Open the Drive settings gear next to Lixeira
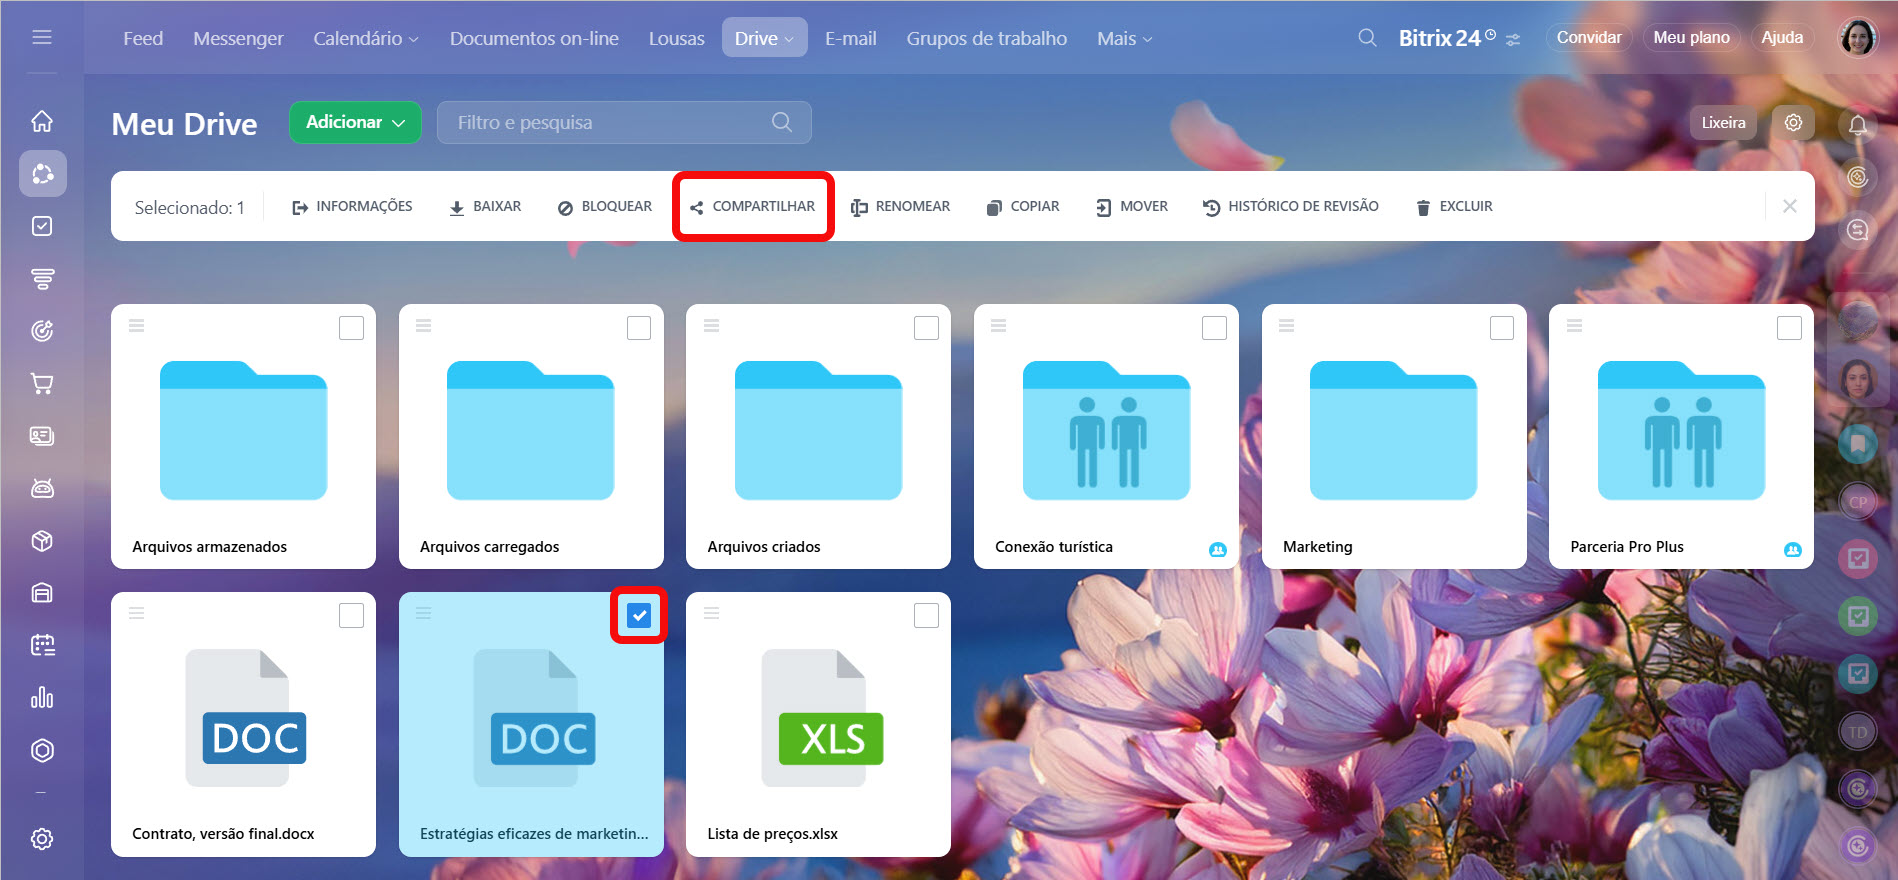The image size is (1898, 880). pyautogui.click(x=1793, y=122)
